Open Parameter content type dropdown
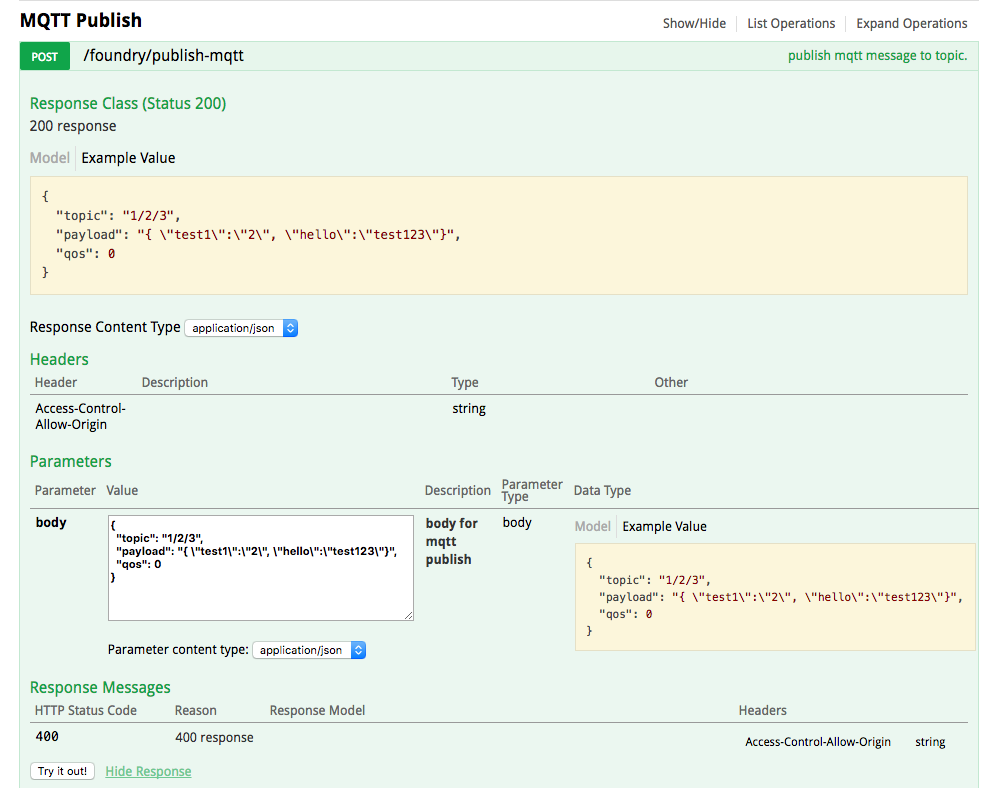989x788 pixels. click(309, 650)
